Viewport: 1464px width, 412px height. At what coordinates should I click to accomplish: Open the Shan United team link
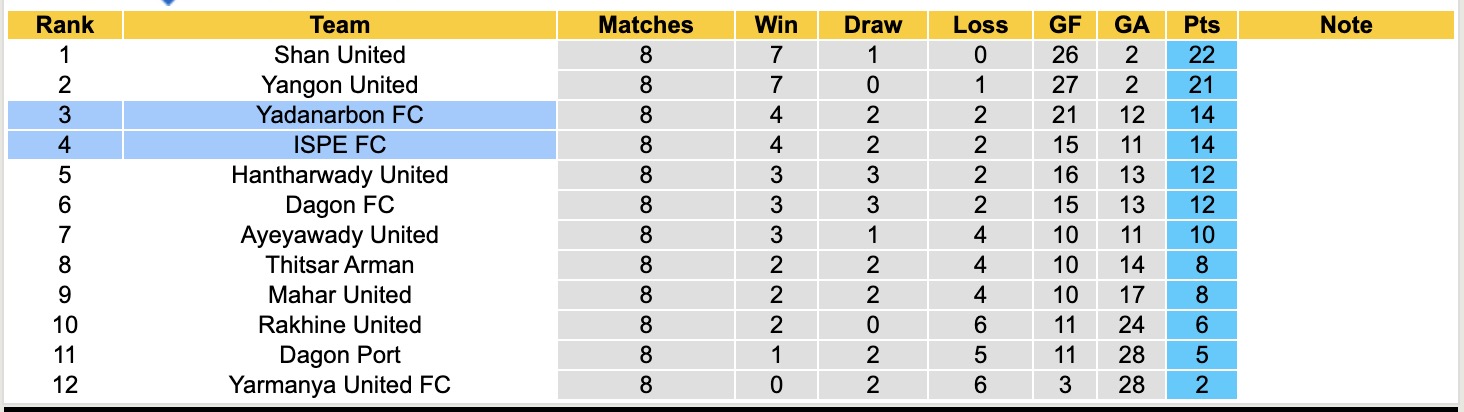click(339, 55)
